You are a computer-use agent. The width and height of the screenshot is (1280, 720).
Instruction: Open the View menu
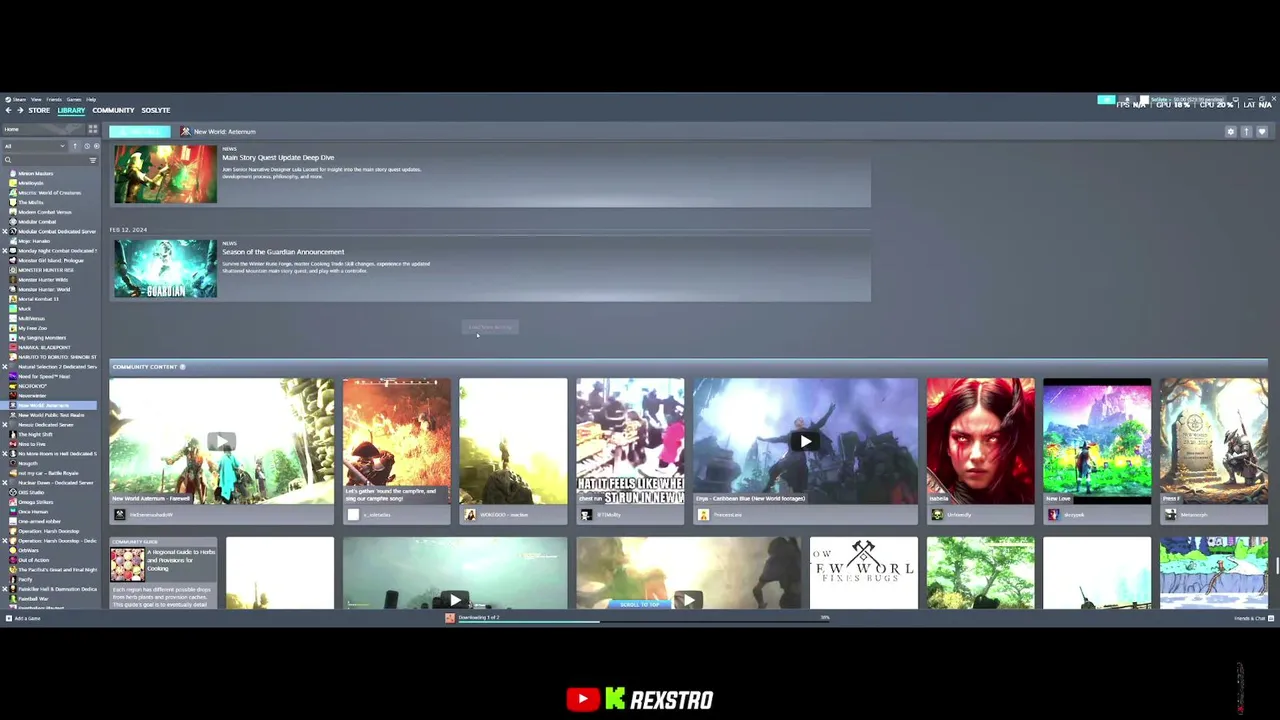tap(36, 99)
